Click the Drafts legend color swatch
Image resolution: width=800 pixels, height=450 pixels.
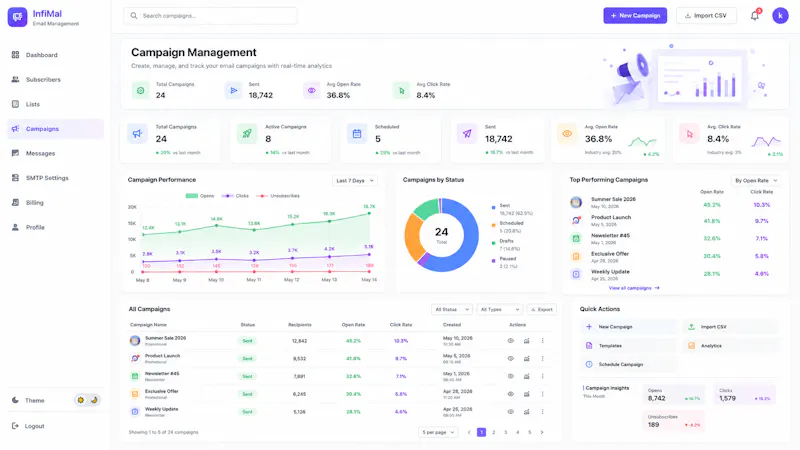[493, 243]
